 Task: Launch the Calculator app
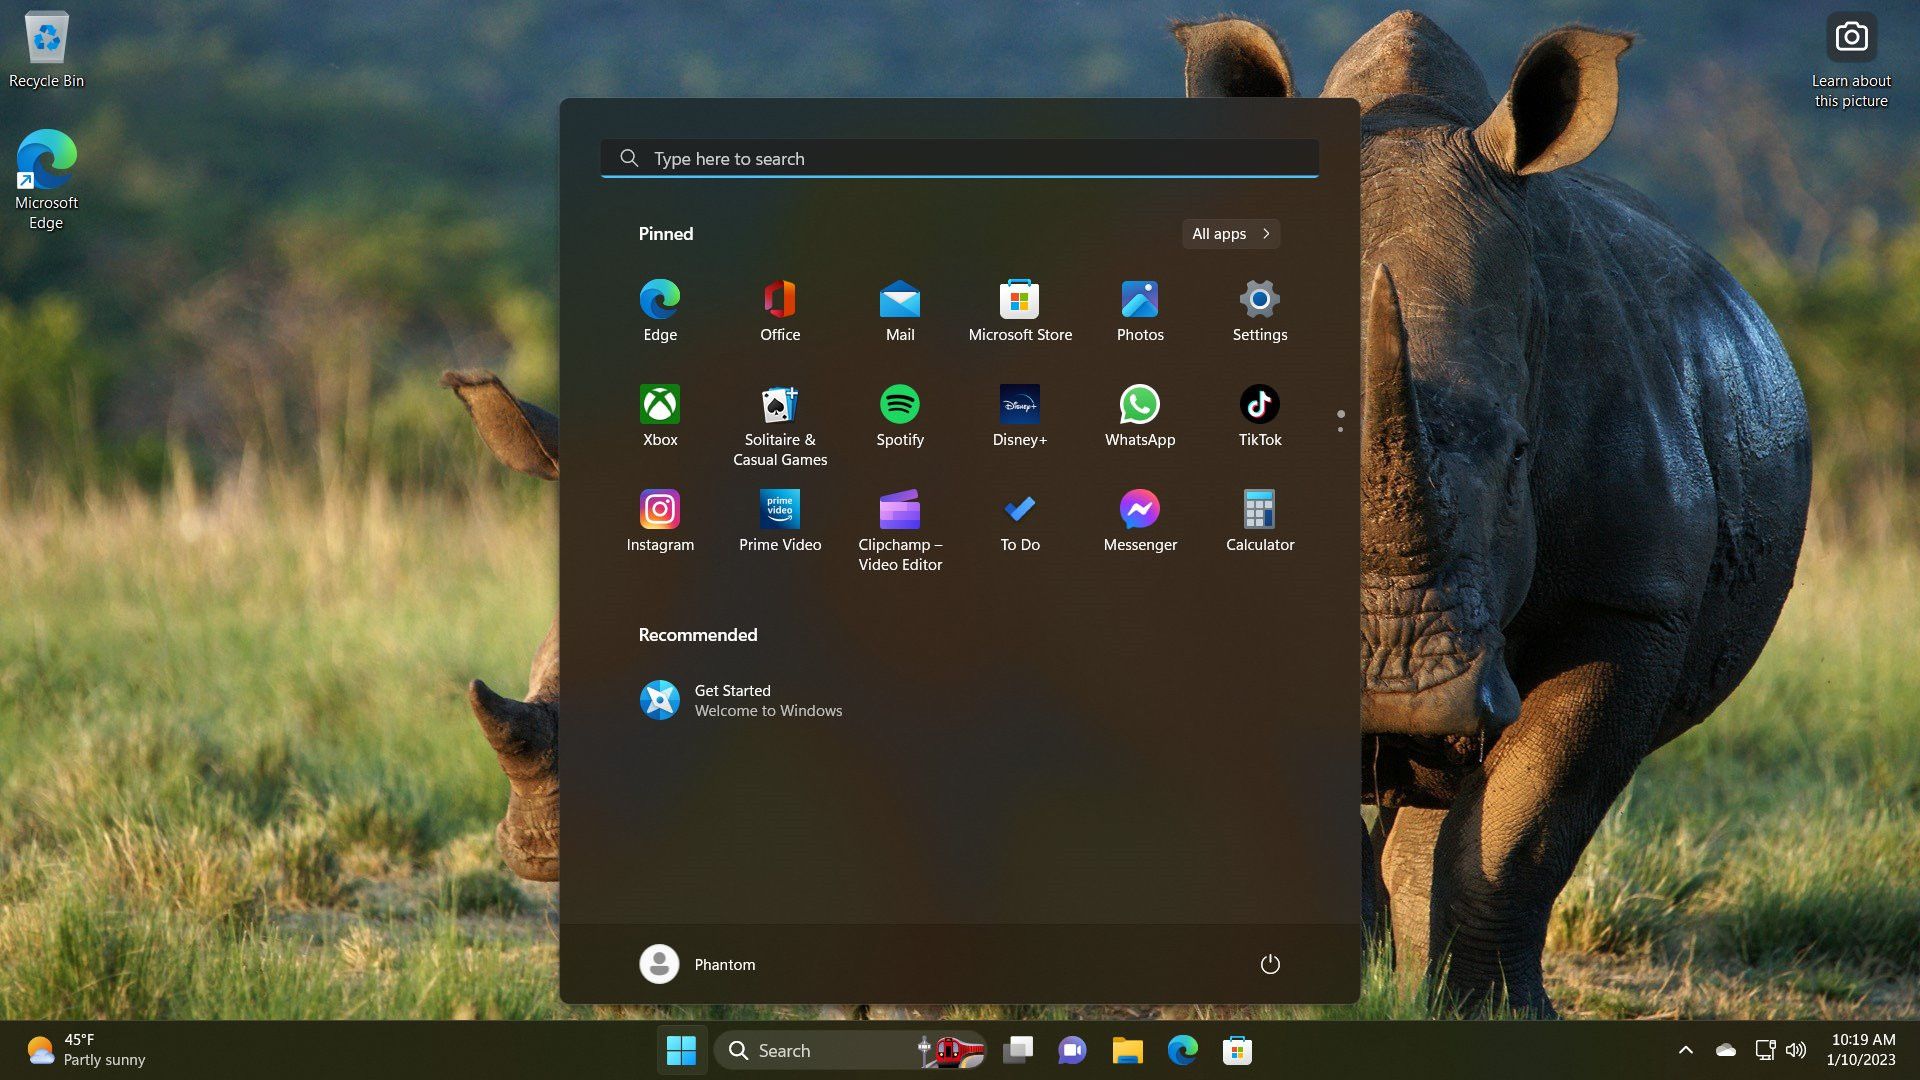pyautogui.click(x=1259, y=510)
